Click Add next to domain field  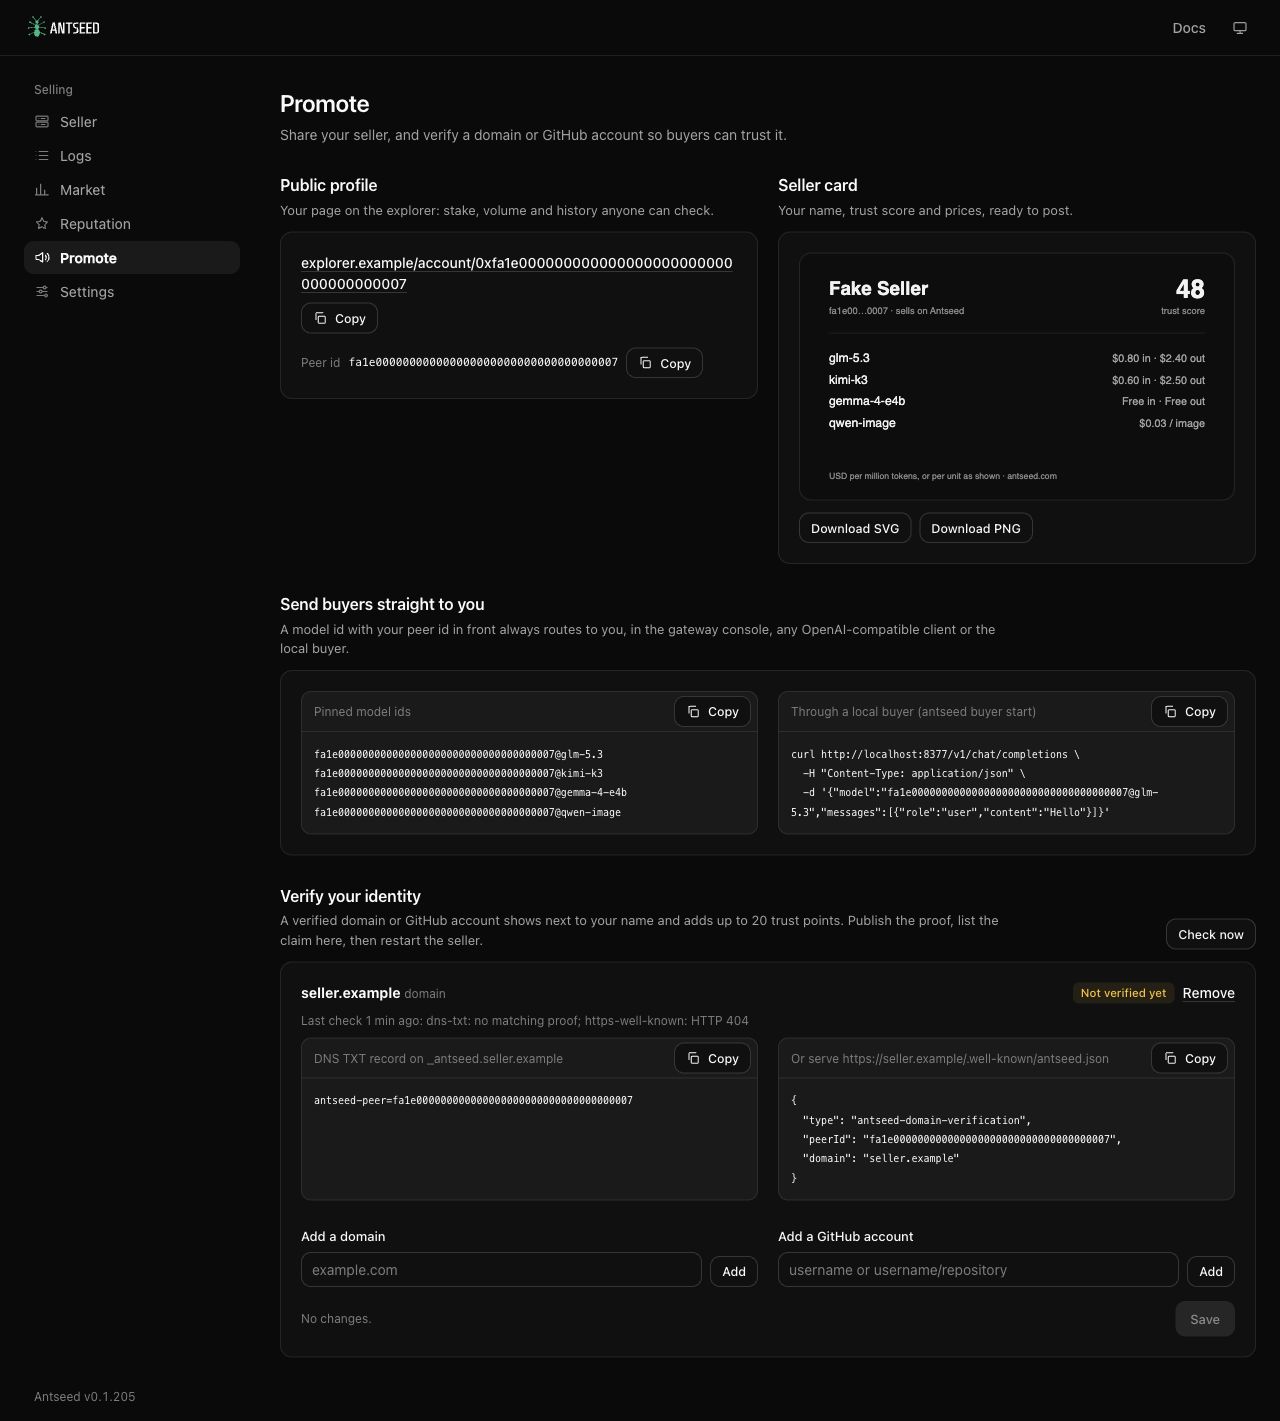(x=734, y=1271)
